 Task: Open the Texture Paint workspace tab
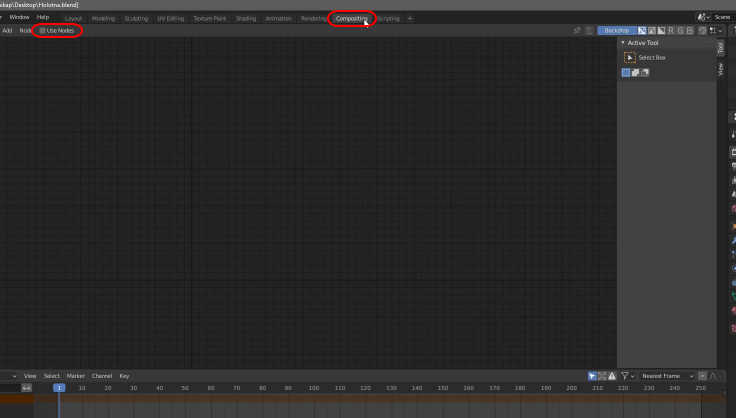(x=209, y=19)
